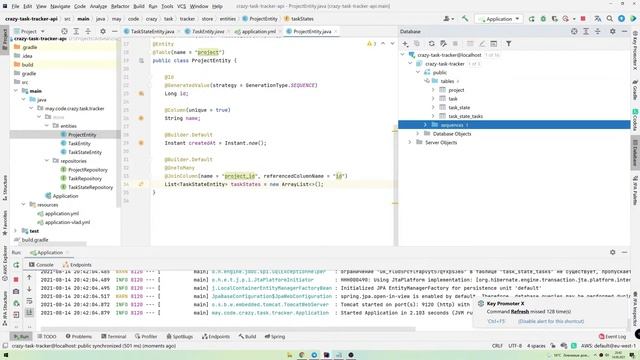Image resolution: width=640 pixels, height=360 pixels.
Task: Open the Endpoints tab in Run panel
Action: [77, 265]
